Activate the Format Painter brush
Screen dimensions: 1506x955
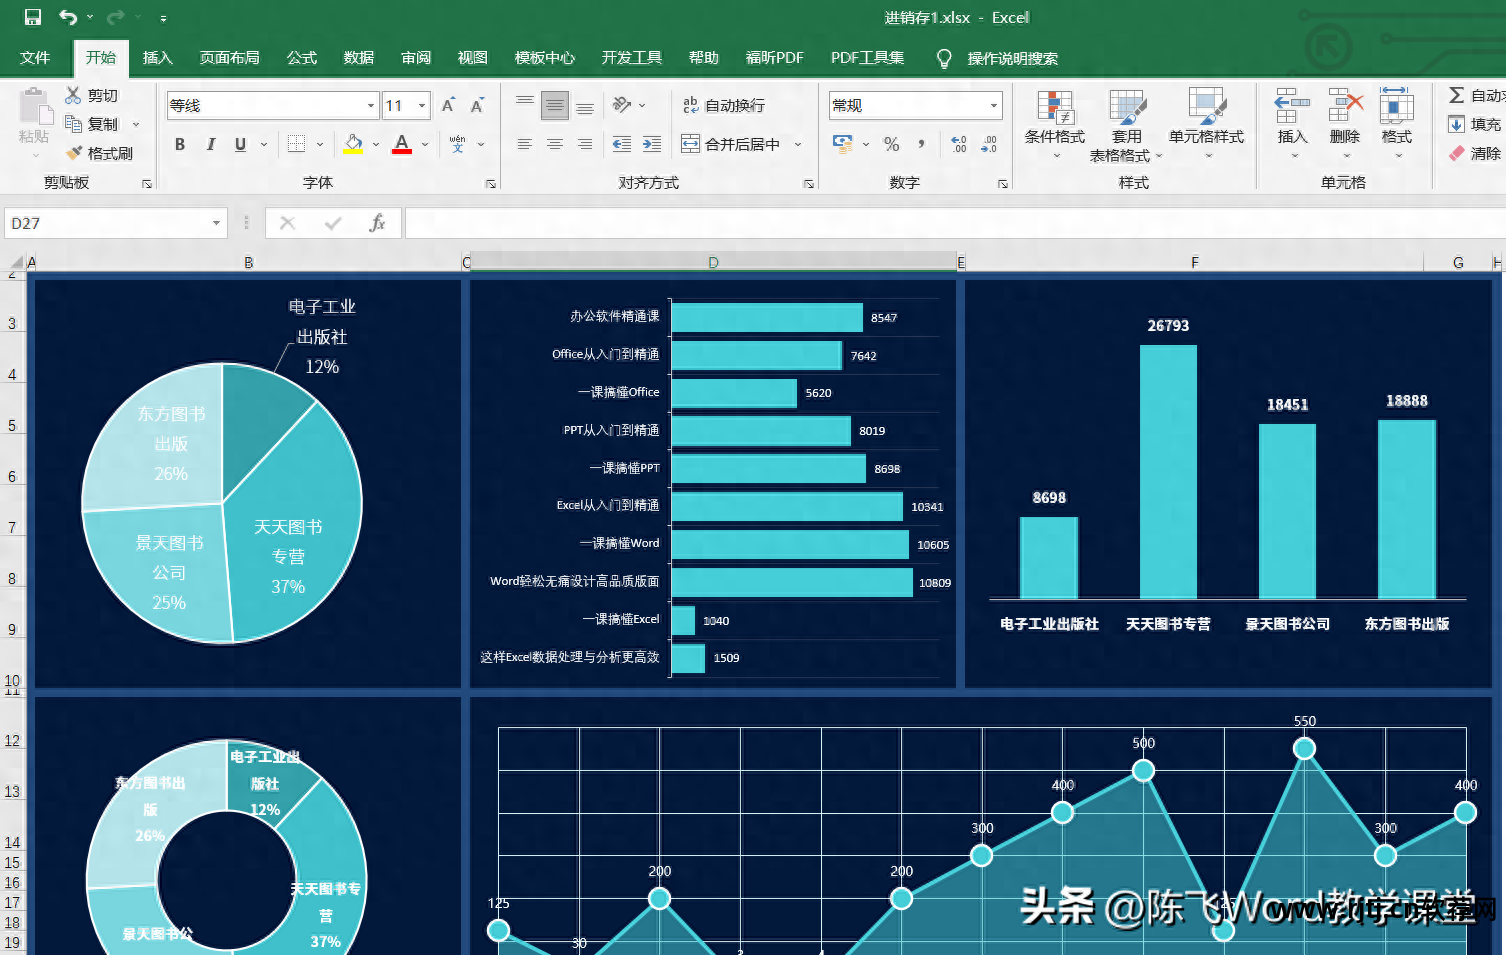point(73,153)
